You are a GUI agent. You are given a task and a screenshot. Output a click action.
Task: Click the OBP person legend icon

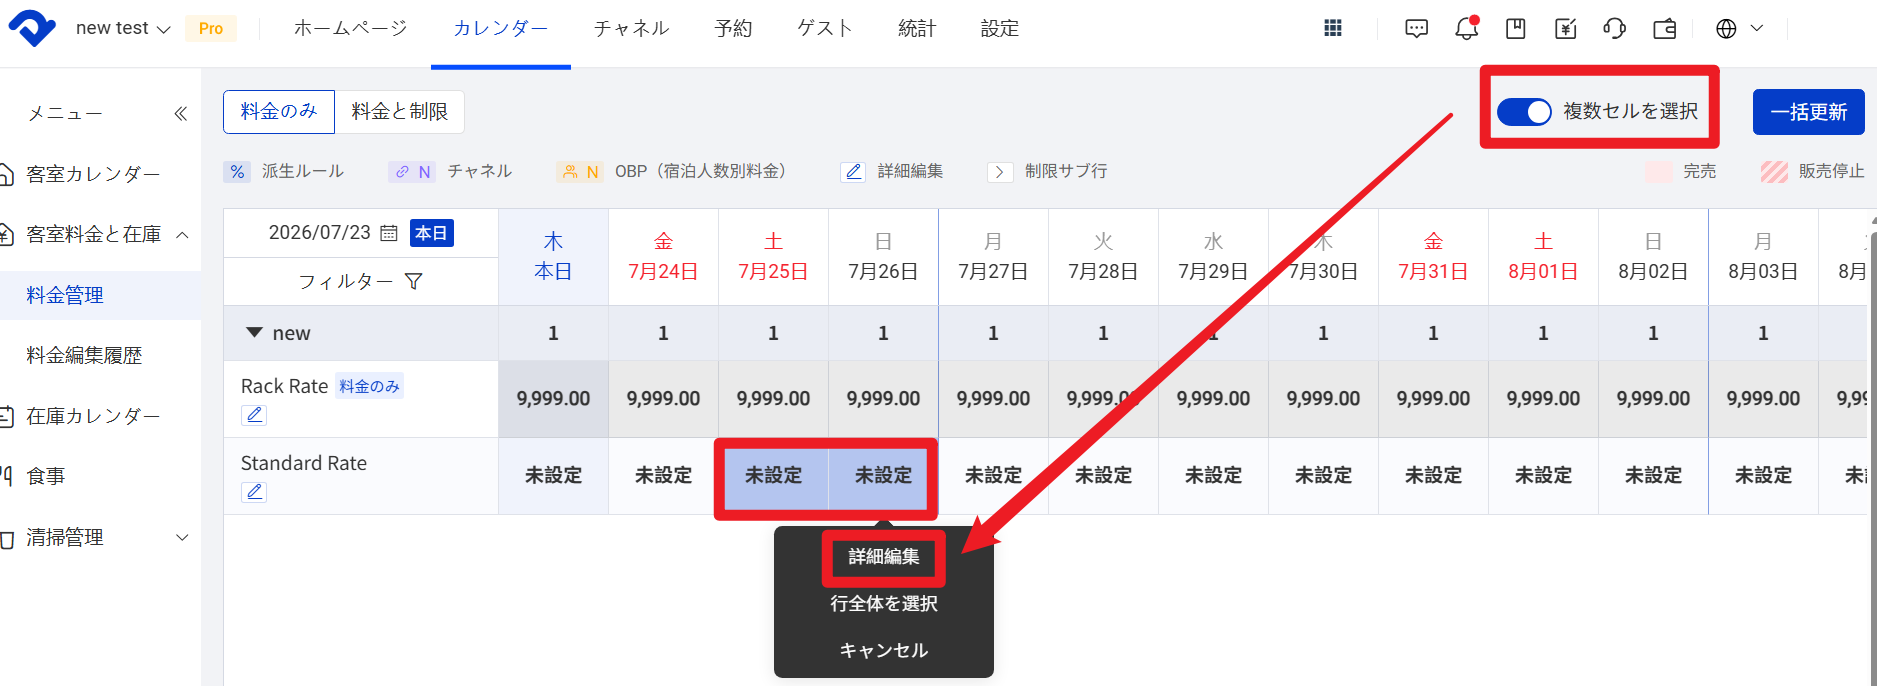(580, 172)
